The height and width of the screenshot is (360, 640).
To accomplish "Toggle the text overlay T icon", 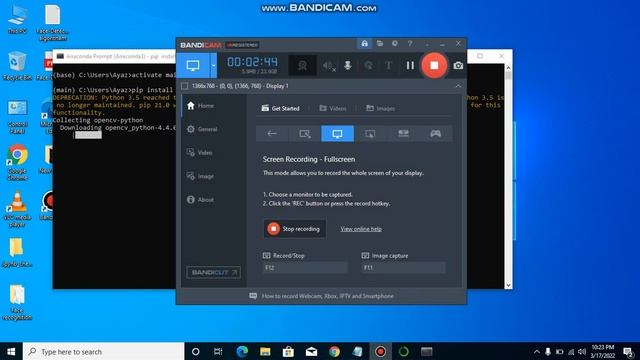I will [389, 66].
